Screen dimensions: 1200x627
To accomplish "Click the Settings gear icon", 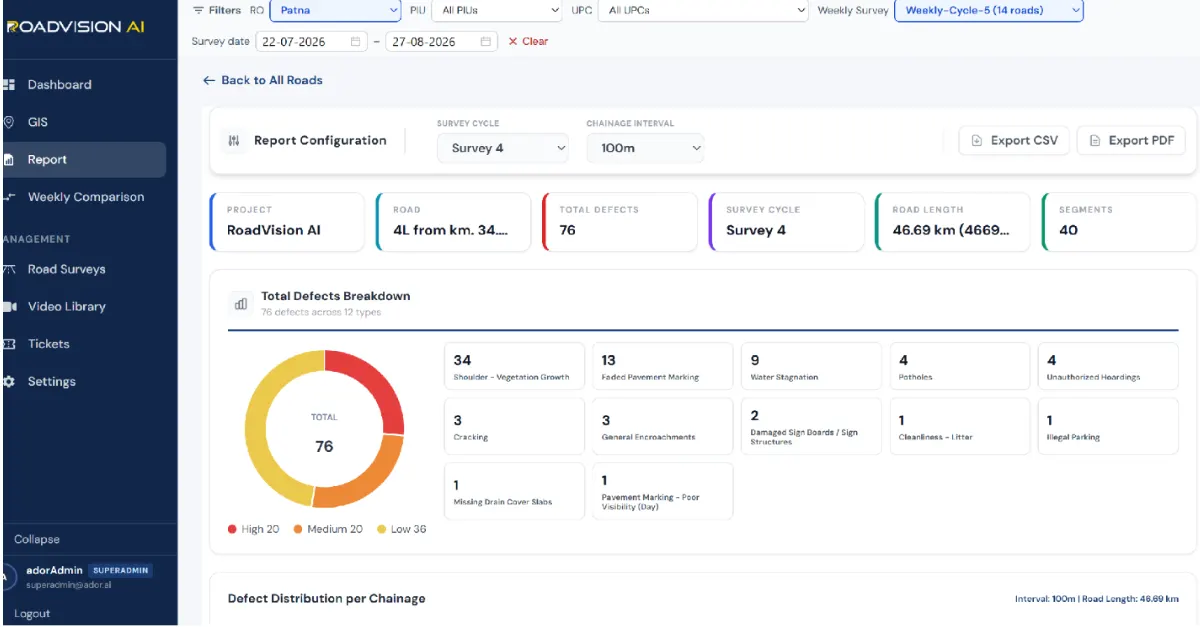I will pyautogui.click(x=9, y=381).
